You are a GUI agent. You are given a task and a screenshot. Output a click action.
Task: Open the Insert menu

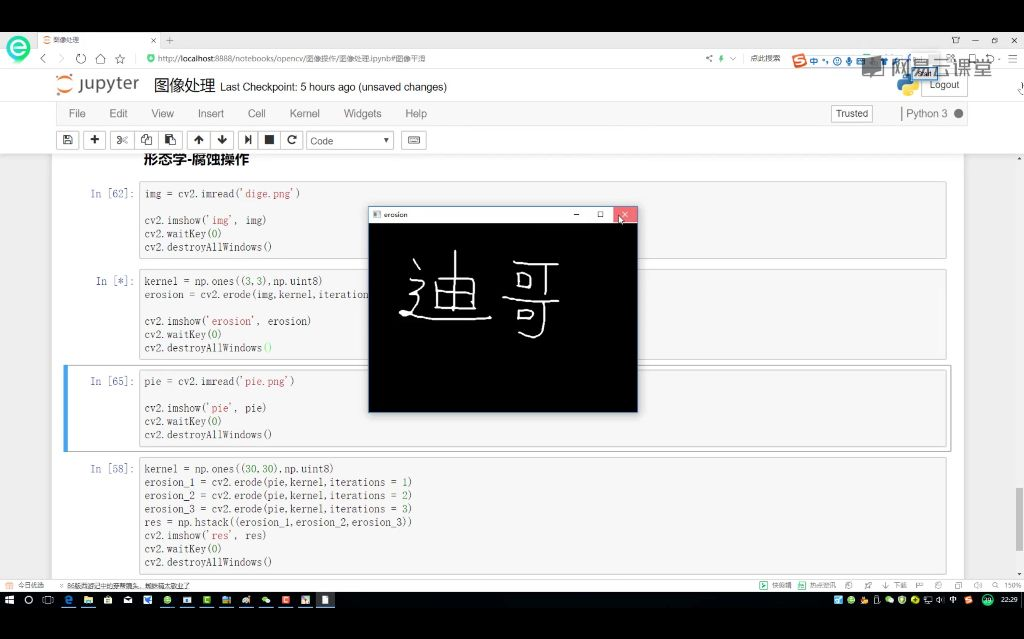pos(211,114)
